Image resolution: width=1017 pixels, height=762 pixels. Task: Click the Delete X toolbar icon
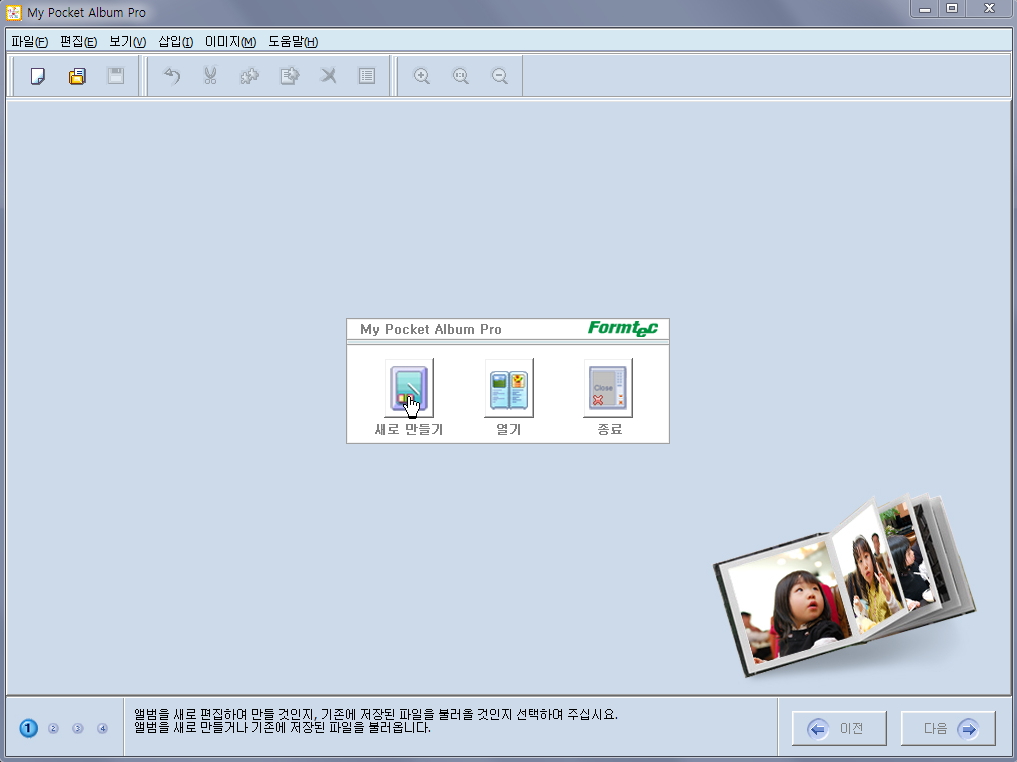point(329,76)
